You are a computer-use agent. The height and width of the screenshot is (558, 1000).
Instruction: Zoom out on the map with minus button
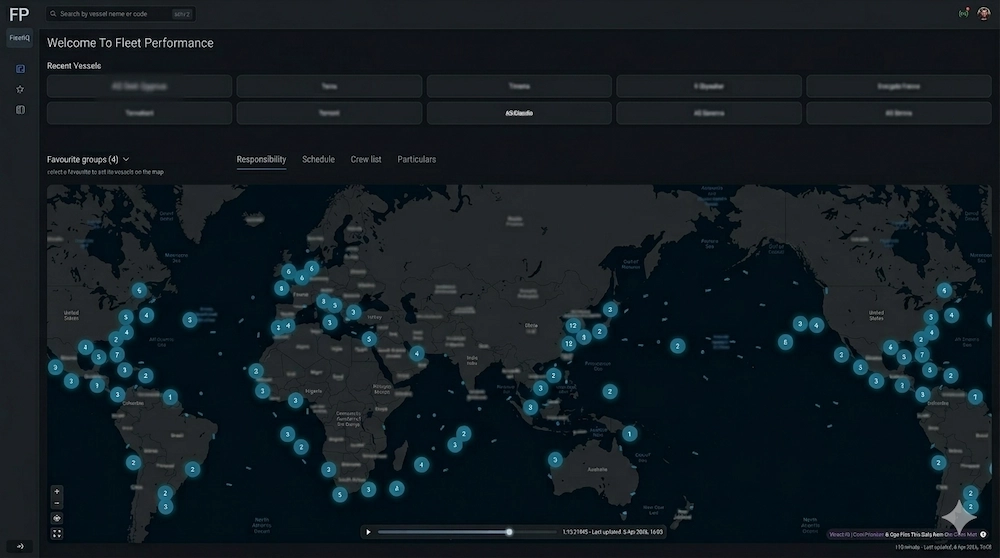(57, 504)
